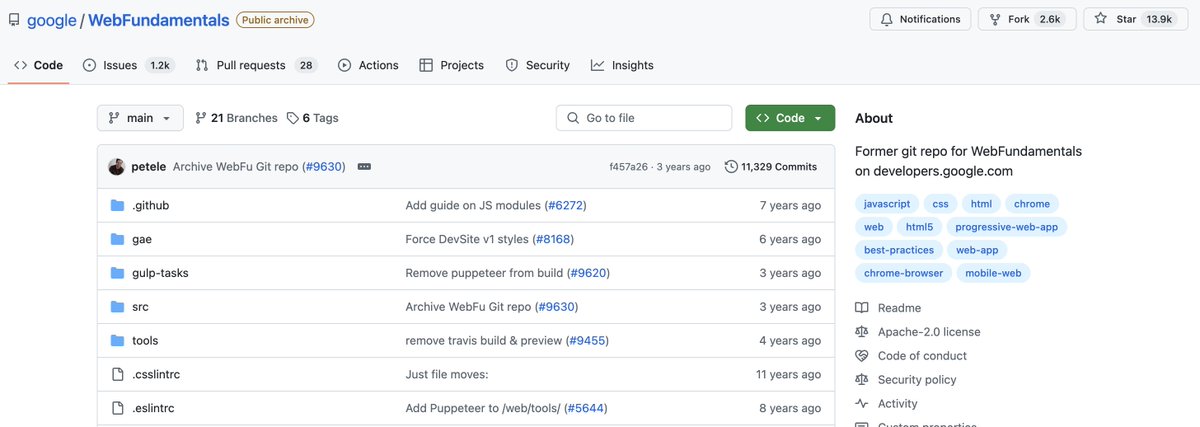
Task: Open the Security policy link
Action: coord(906,380)
